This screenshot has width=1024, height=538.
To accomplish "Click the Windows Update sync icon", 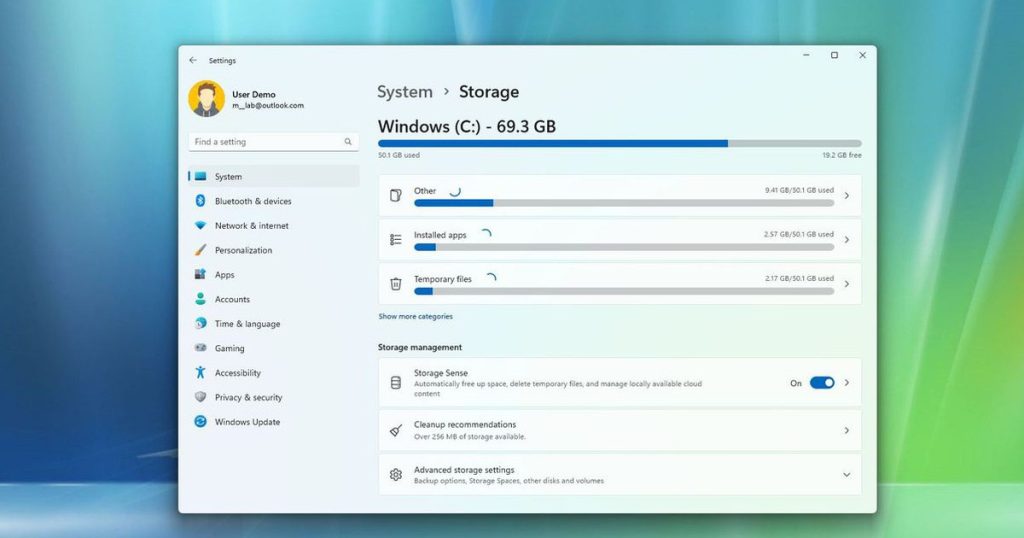I will pos(200,422).
